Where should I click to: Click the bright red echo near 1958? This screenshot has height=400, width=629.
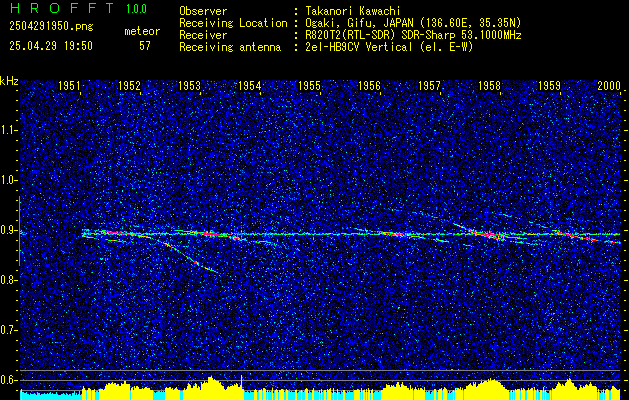pyautogui.click(x=485, y=234)
